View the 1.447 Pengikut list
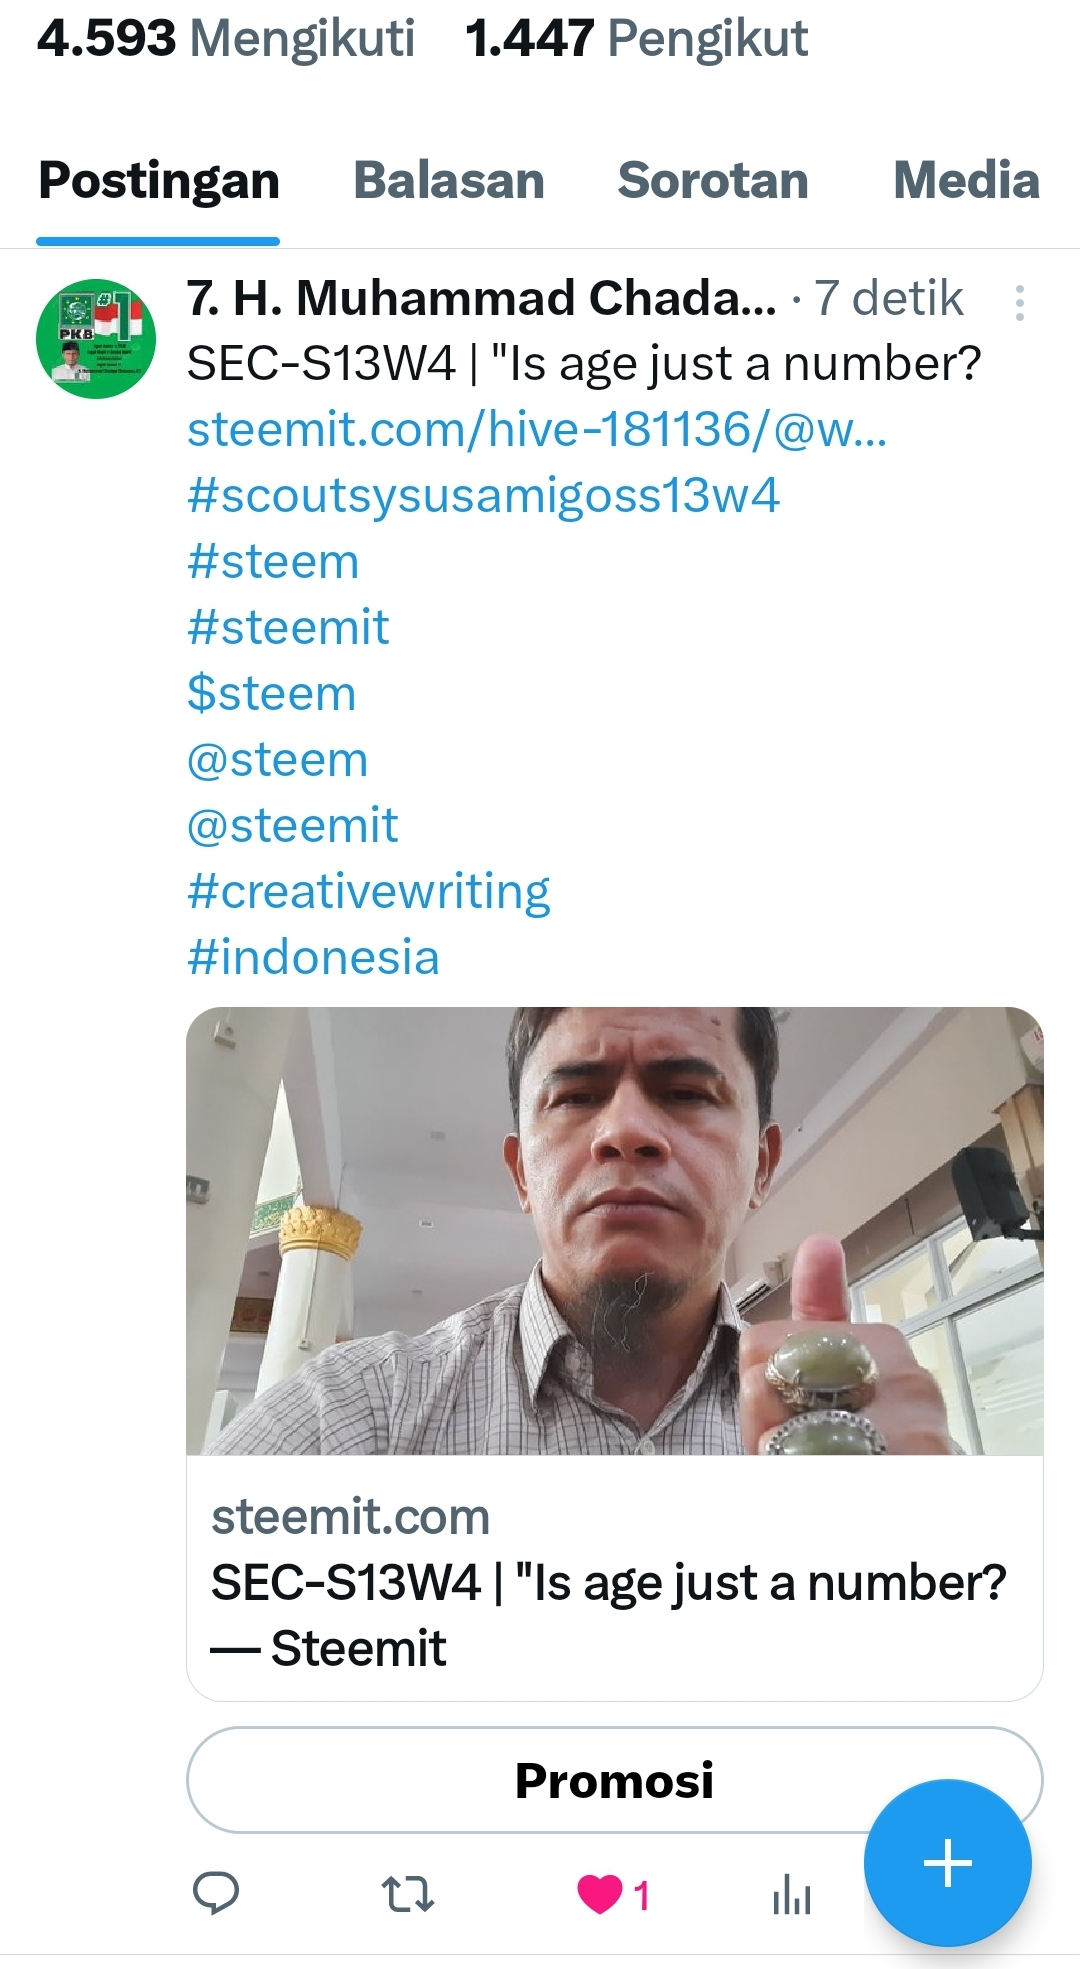 tap(637, 38)
